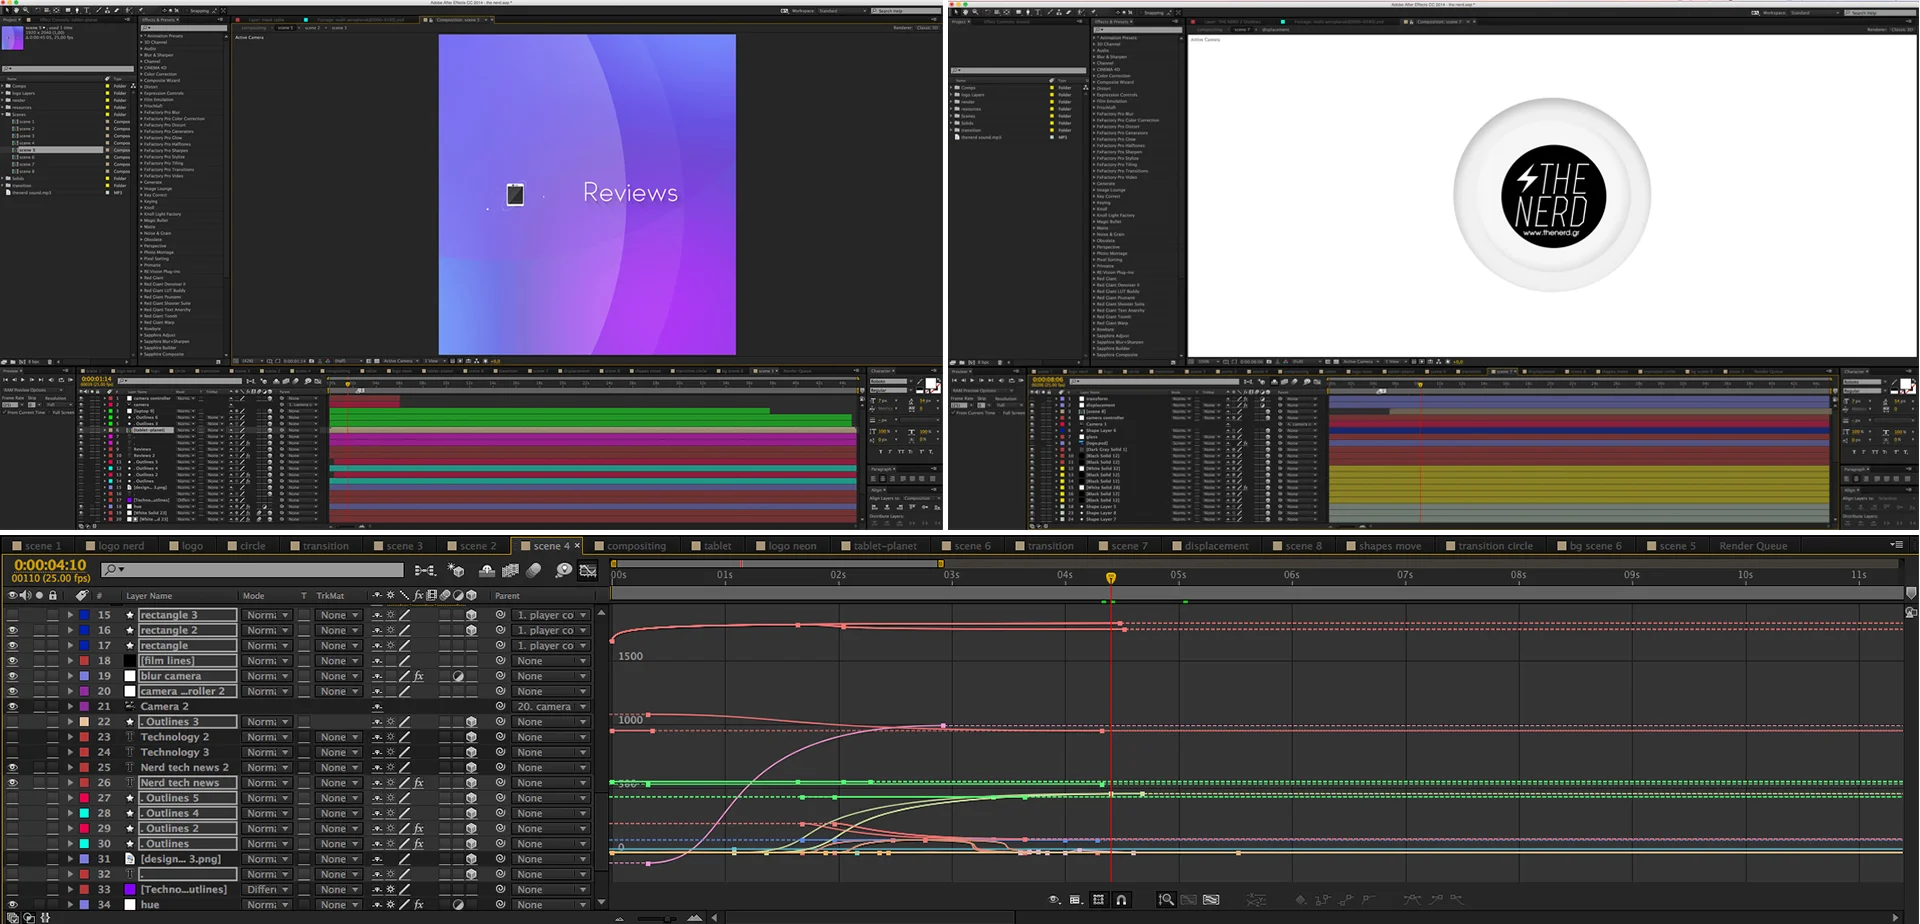
Task: Open the timeline panel options menu
Action: pyautogui.click(x=1897, y=545)
